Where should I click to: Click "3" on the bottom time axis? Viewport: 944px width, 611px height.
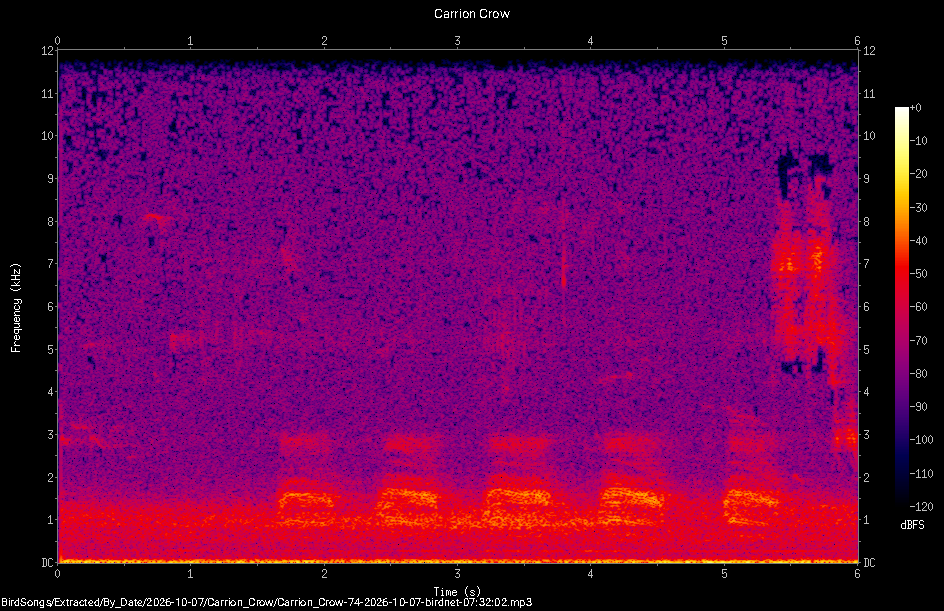tap(458, 574)
